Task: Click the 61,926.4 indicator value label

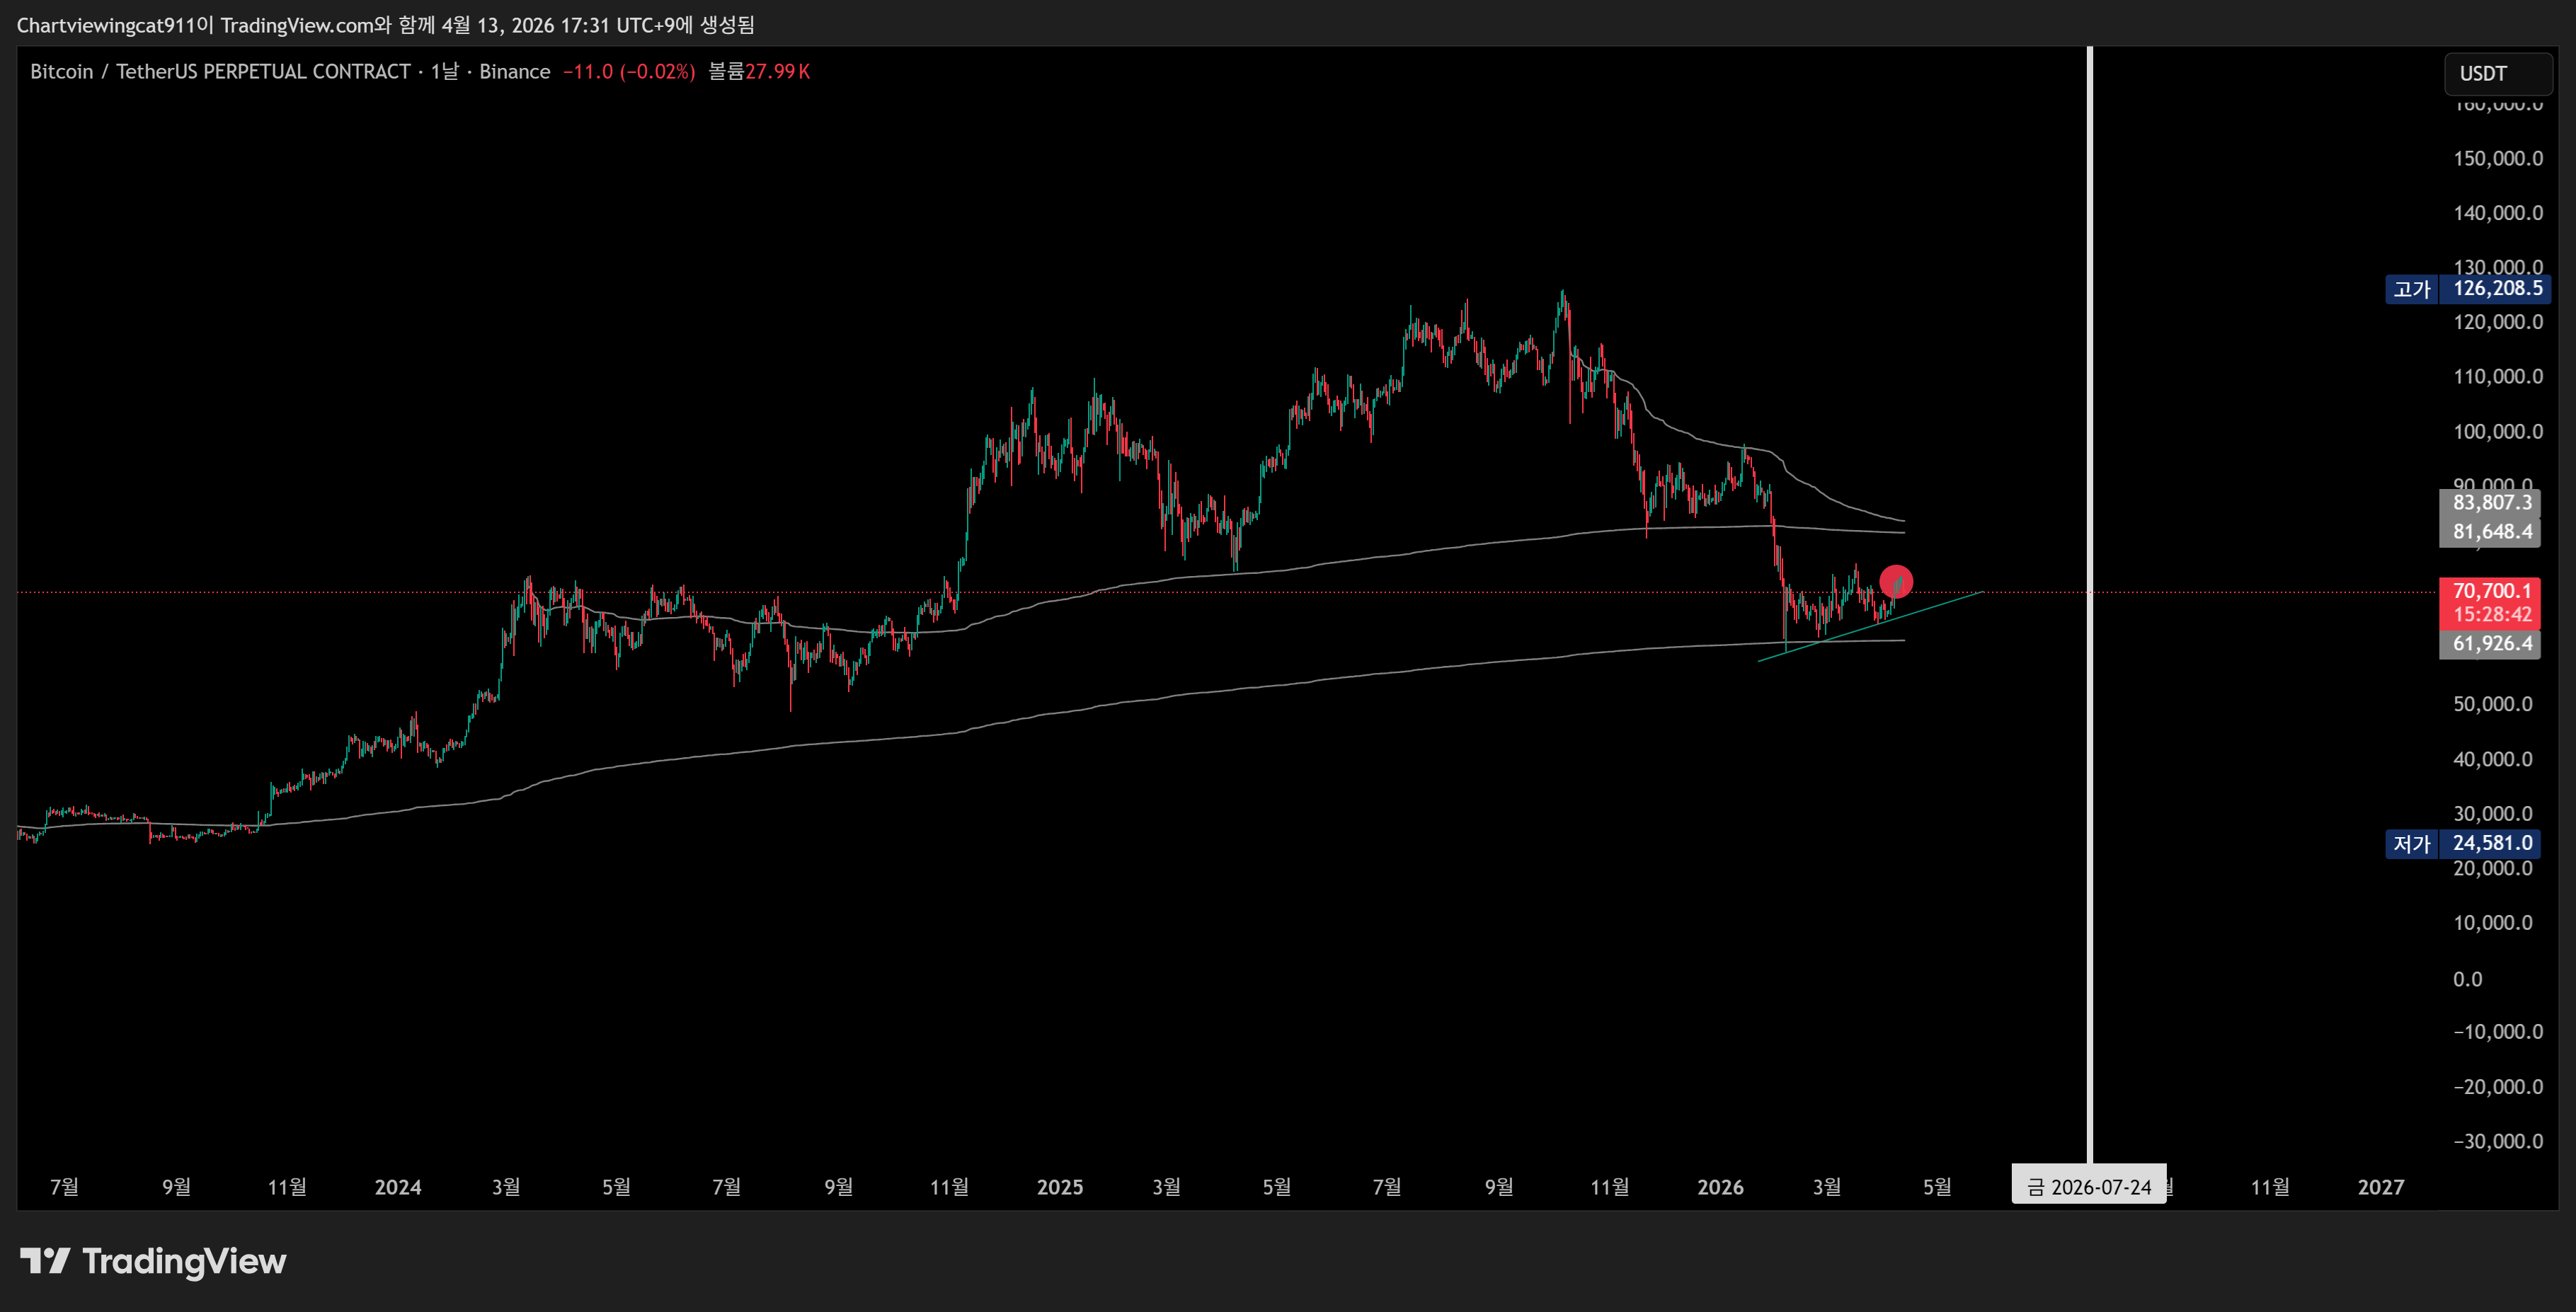Action: click(x=2491, y=644)
